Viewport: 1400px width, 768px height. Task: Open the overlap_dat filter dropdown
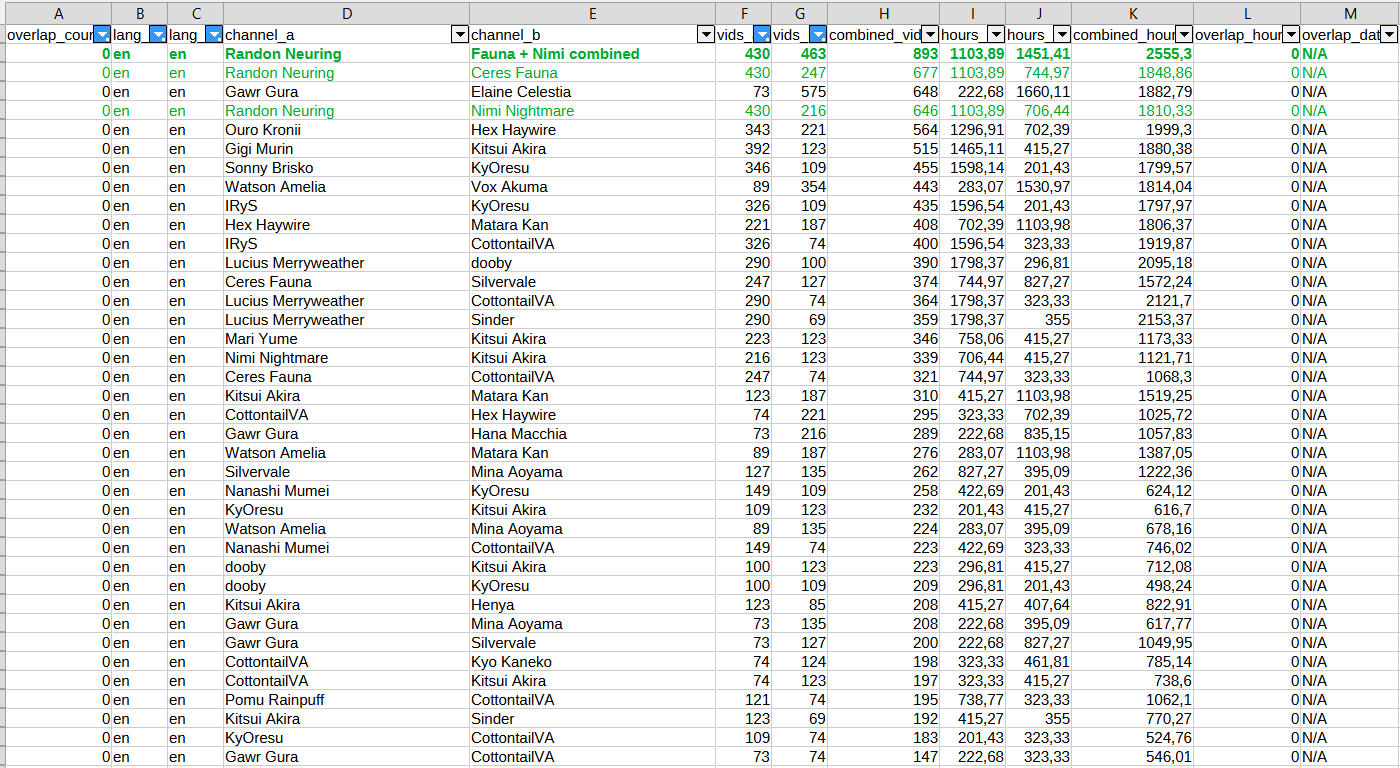[x=1389, y=35]
